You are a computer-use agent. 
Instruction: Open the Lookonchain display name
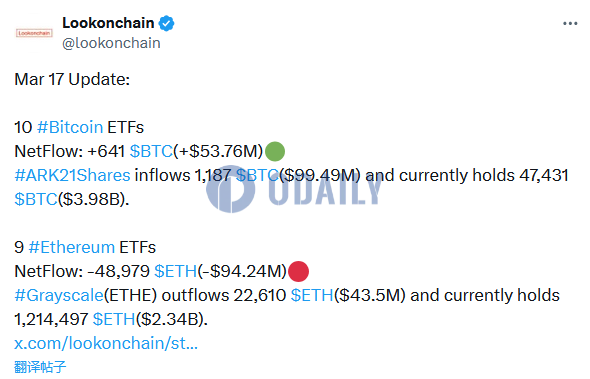pyautogui.click(x=108, y=23)
